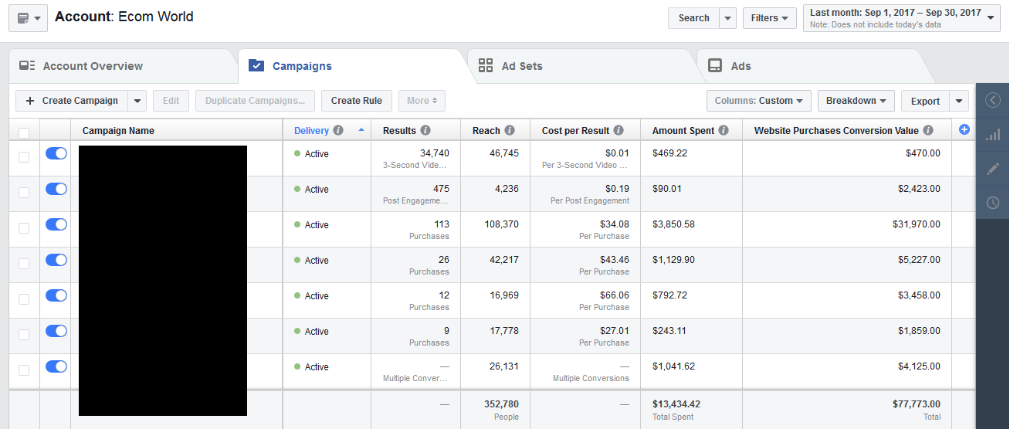
Task: Click the Create Campaign button
Action: pos(71,101)
